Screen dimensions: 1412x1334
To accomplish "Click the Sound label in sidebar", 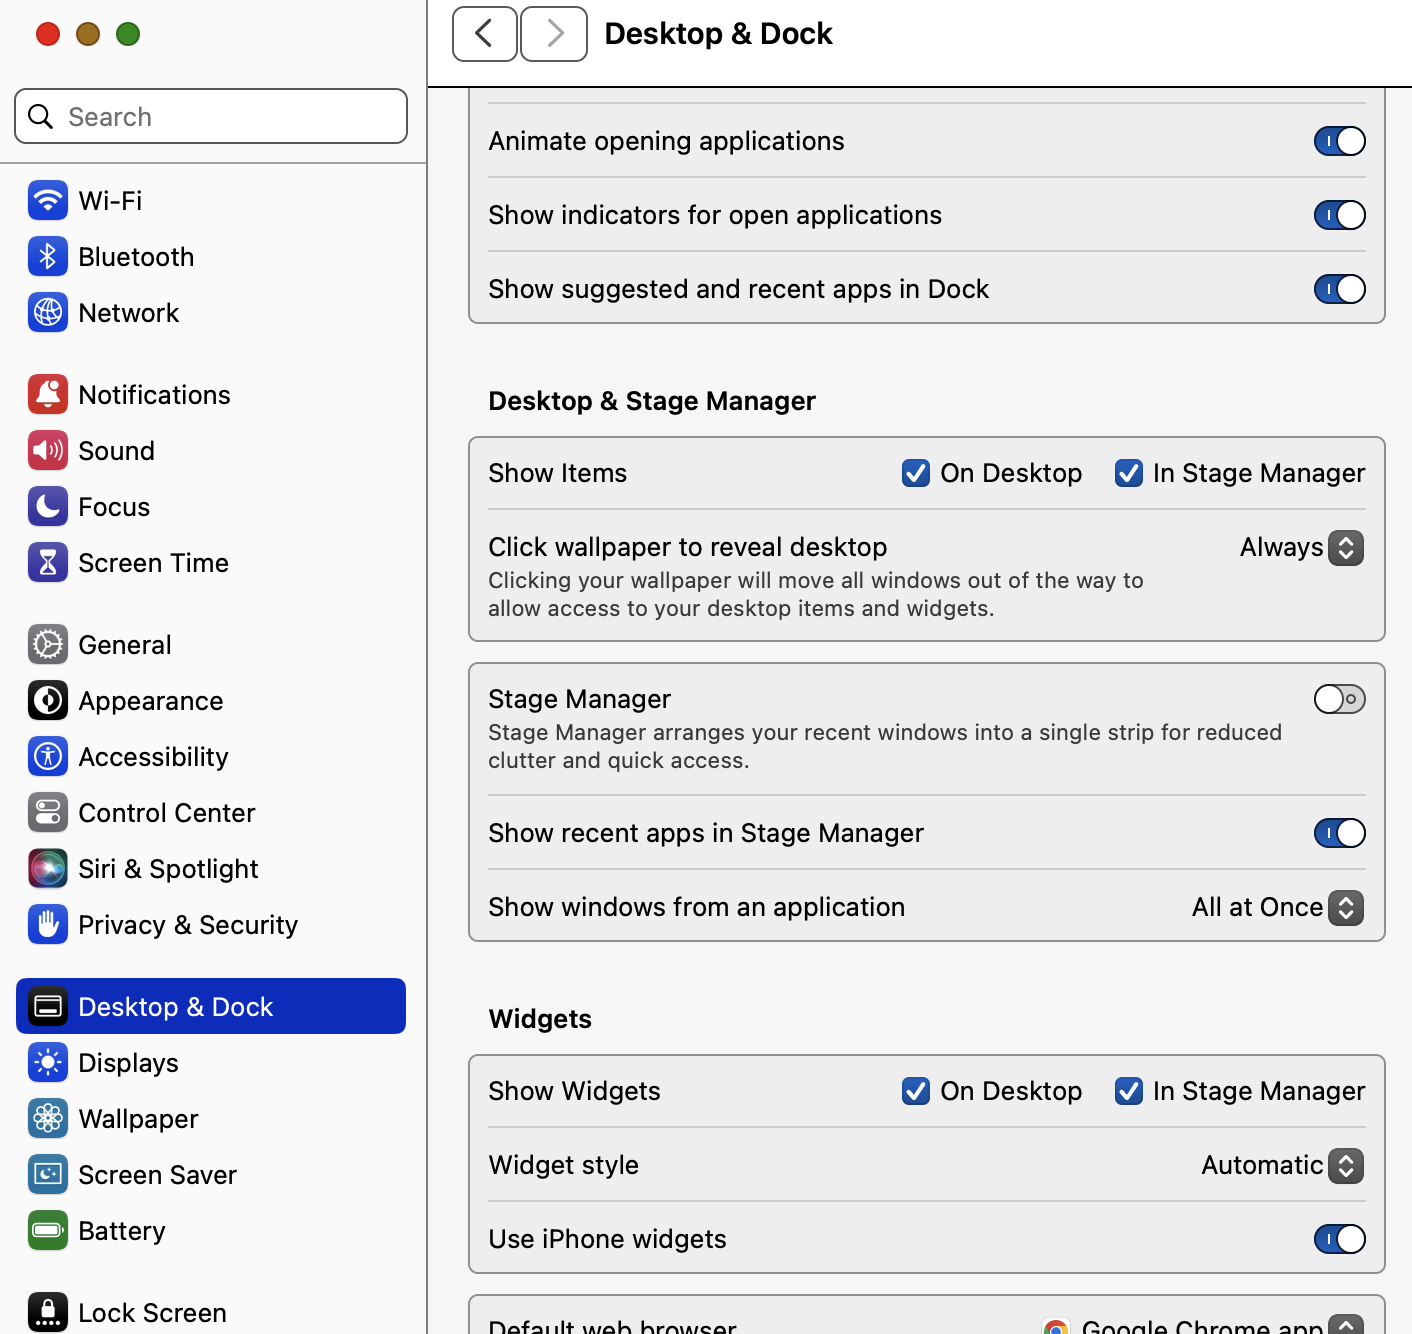I will pyautogui.click(x=117, y=451).
